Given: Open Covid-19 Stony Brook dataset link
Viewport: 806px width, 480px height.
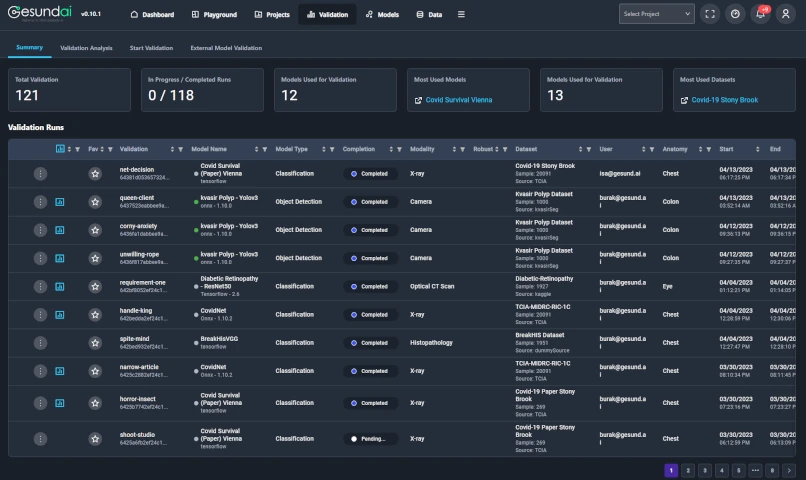Looking at the screenshot, I should coord(724,100).
